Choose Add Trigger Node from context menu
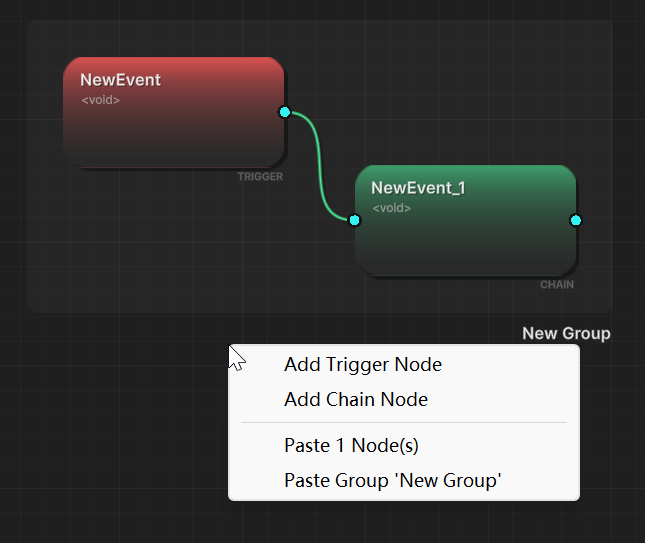The height and width of the screenshot is (543, 645). click(x=362, y=365)
